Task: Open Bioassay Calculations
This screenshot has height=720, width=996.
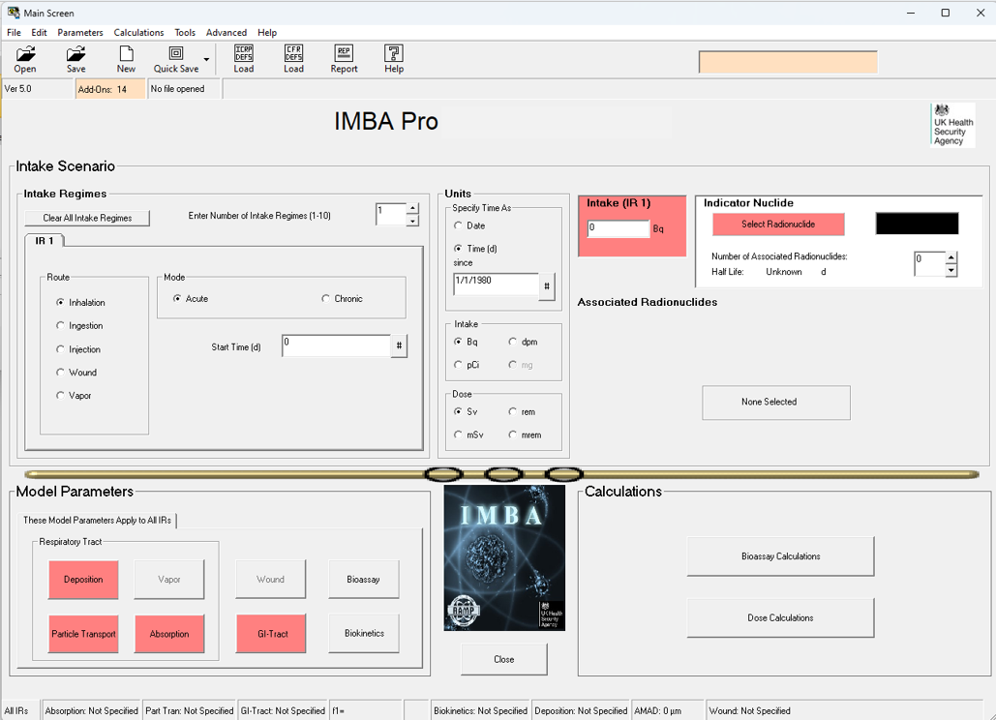Action: coord(780,556)
